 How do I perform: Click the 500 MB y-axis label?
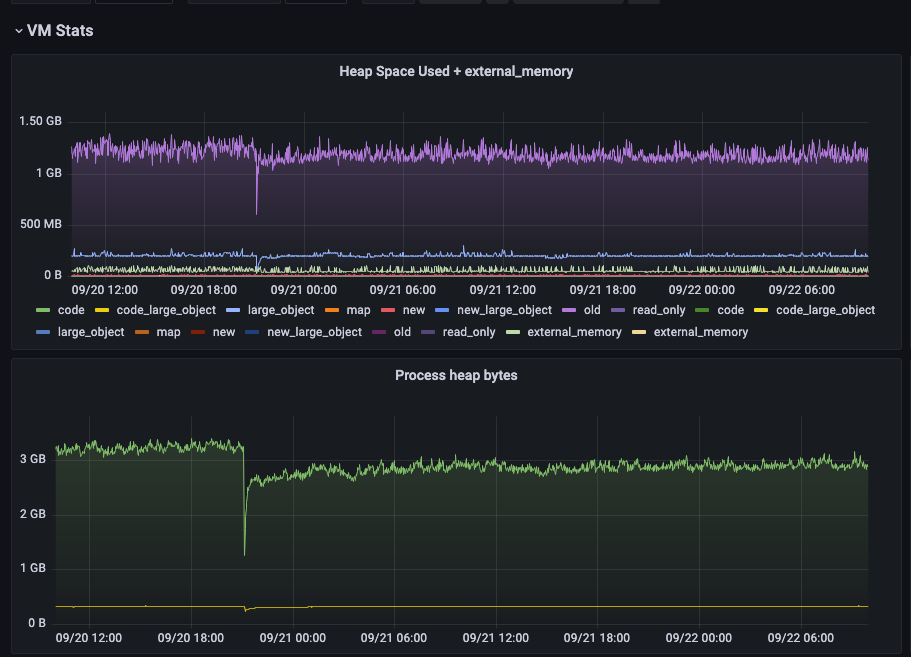pos(41,224)
